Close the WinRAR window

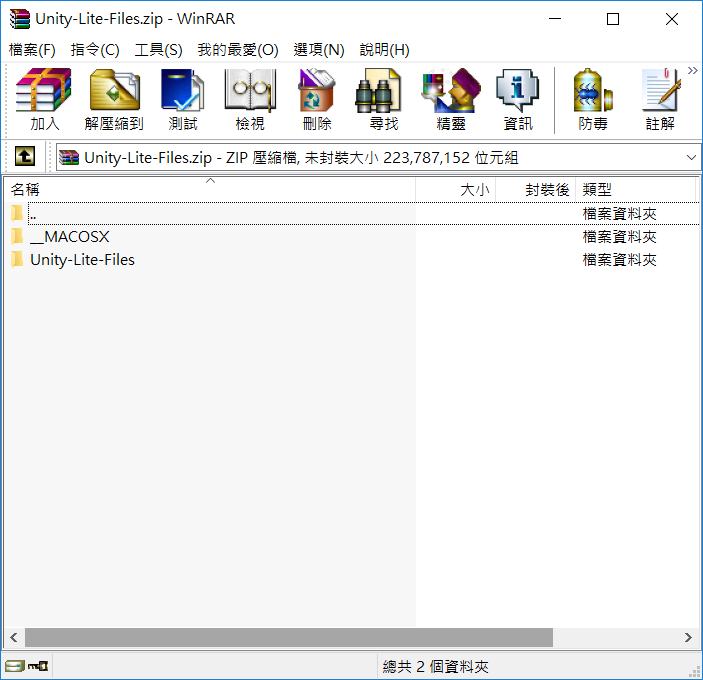click(x=672, y=19)
